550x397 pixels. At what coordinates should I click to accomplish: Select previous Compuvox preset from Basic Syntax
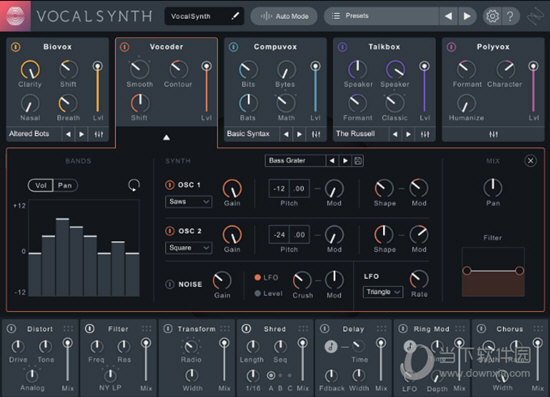286,134
